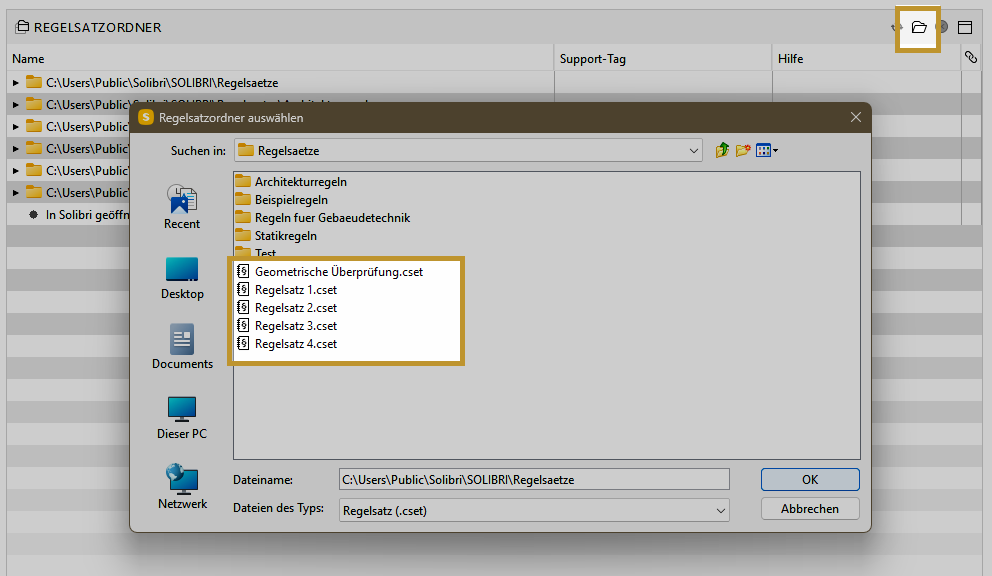Cancel the dialog with Abbrechen
The width and height of the screenshot is (992, 576).
(810, 509)
